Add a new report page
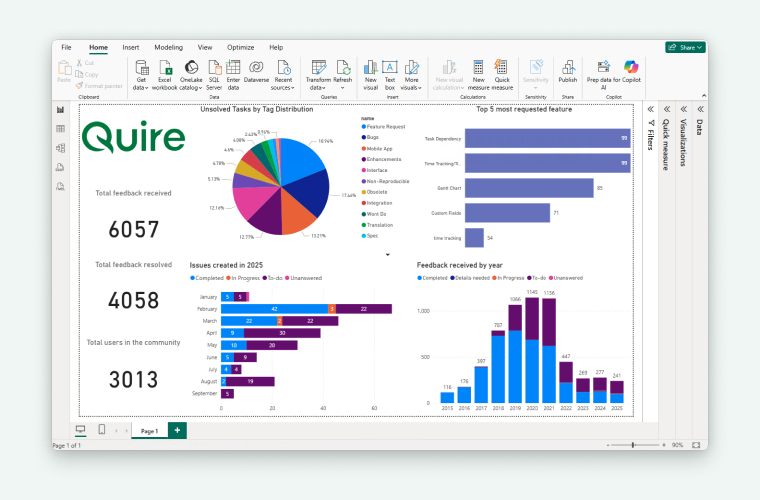760x500 pixels. (x=177, y=430)
